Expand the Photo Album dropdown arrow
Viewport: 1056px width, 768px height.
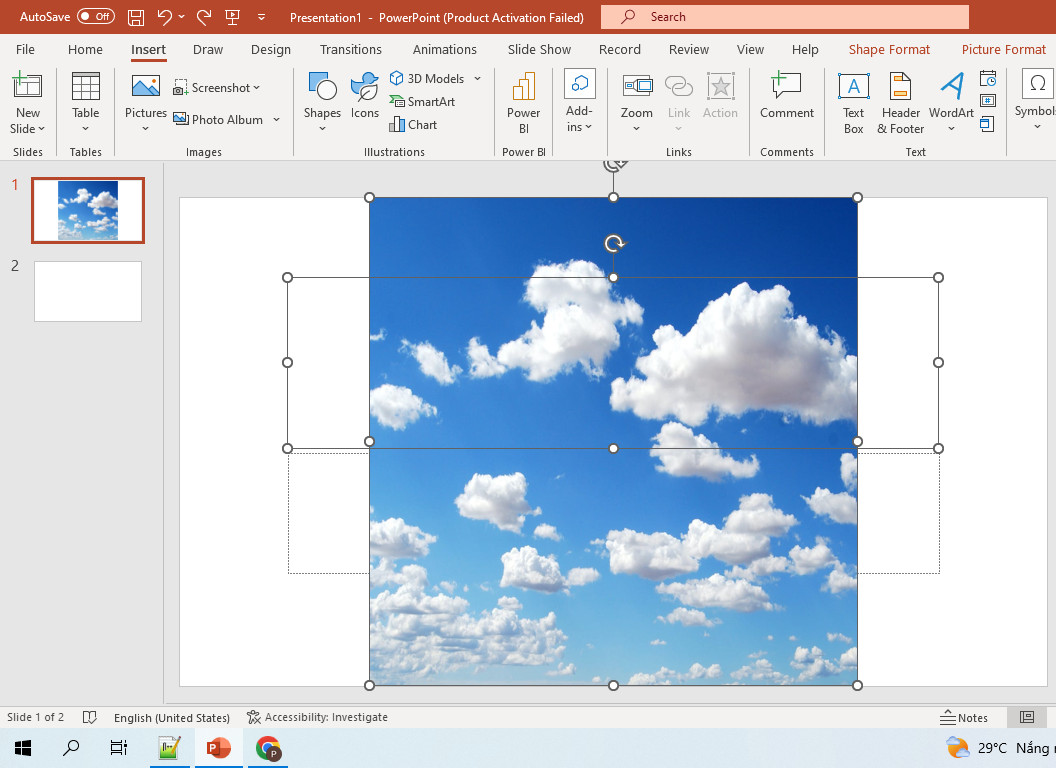coord(276,119)
